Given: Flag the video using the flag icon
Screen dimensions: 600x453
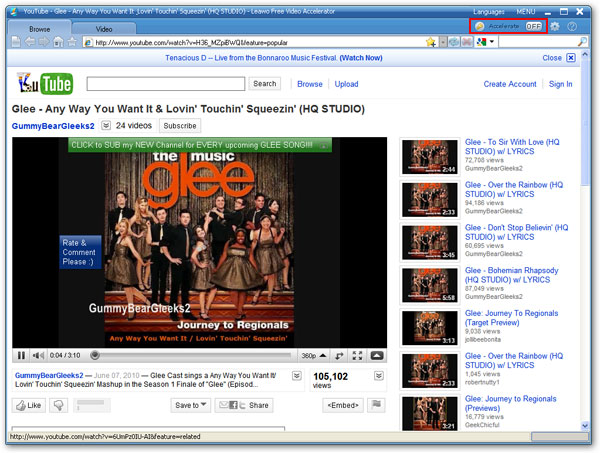Looking at the screenshot, I should click(x=376, y=405).
